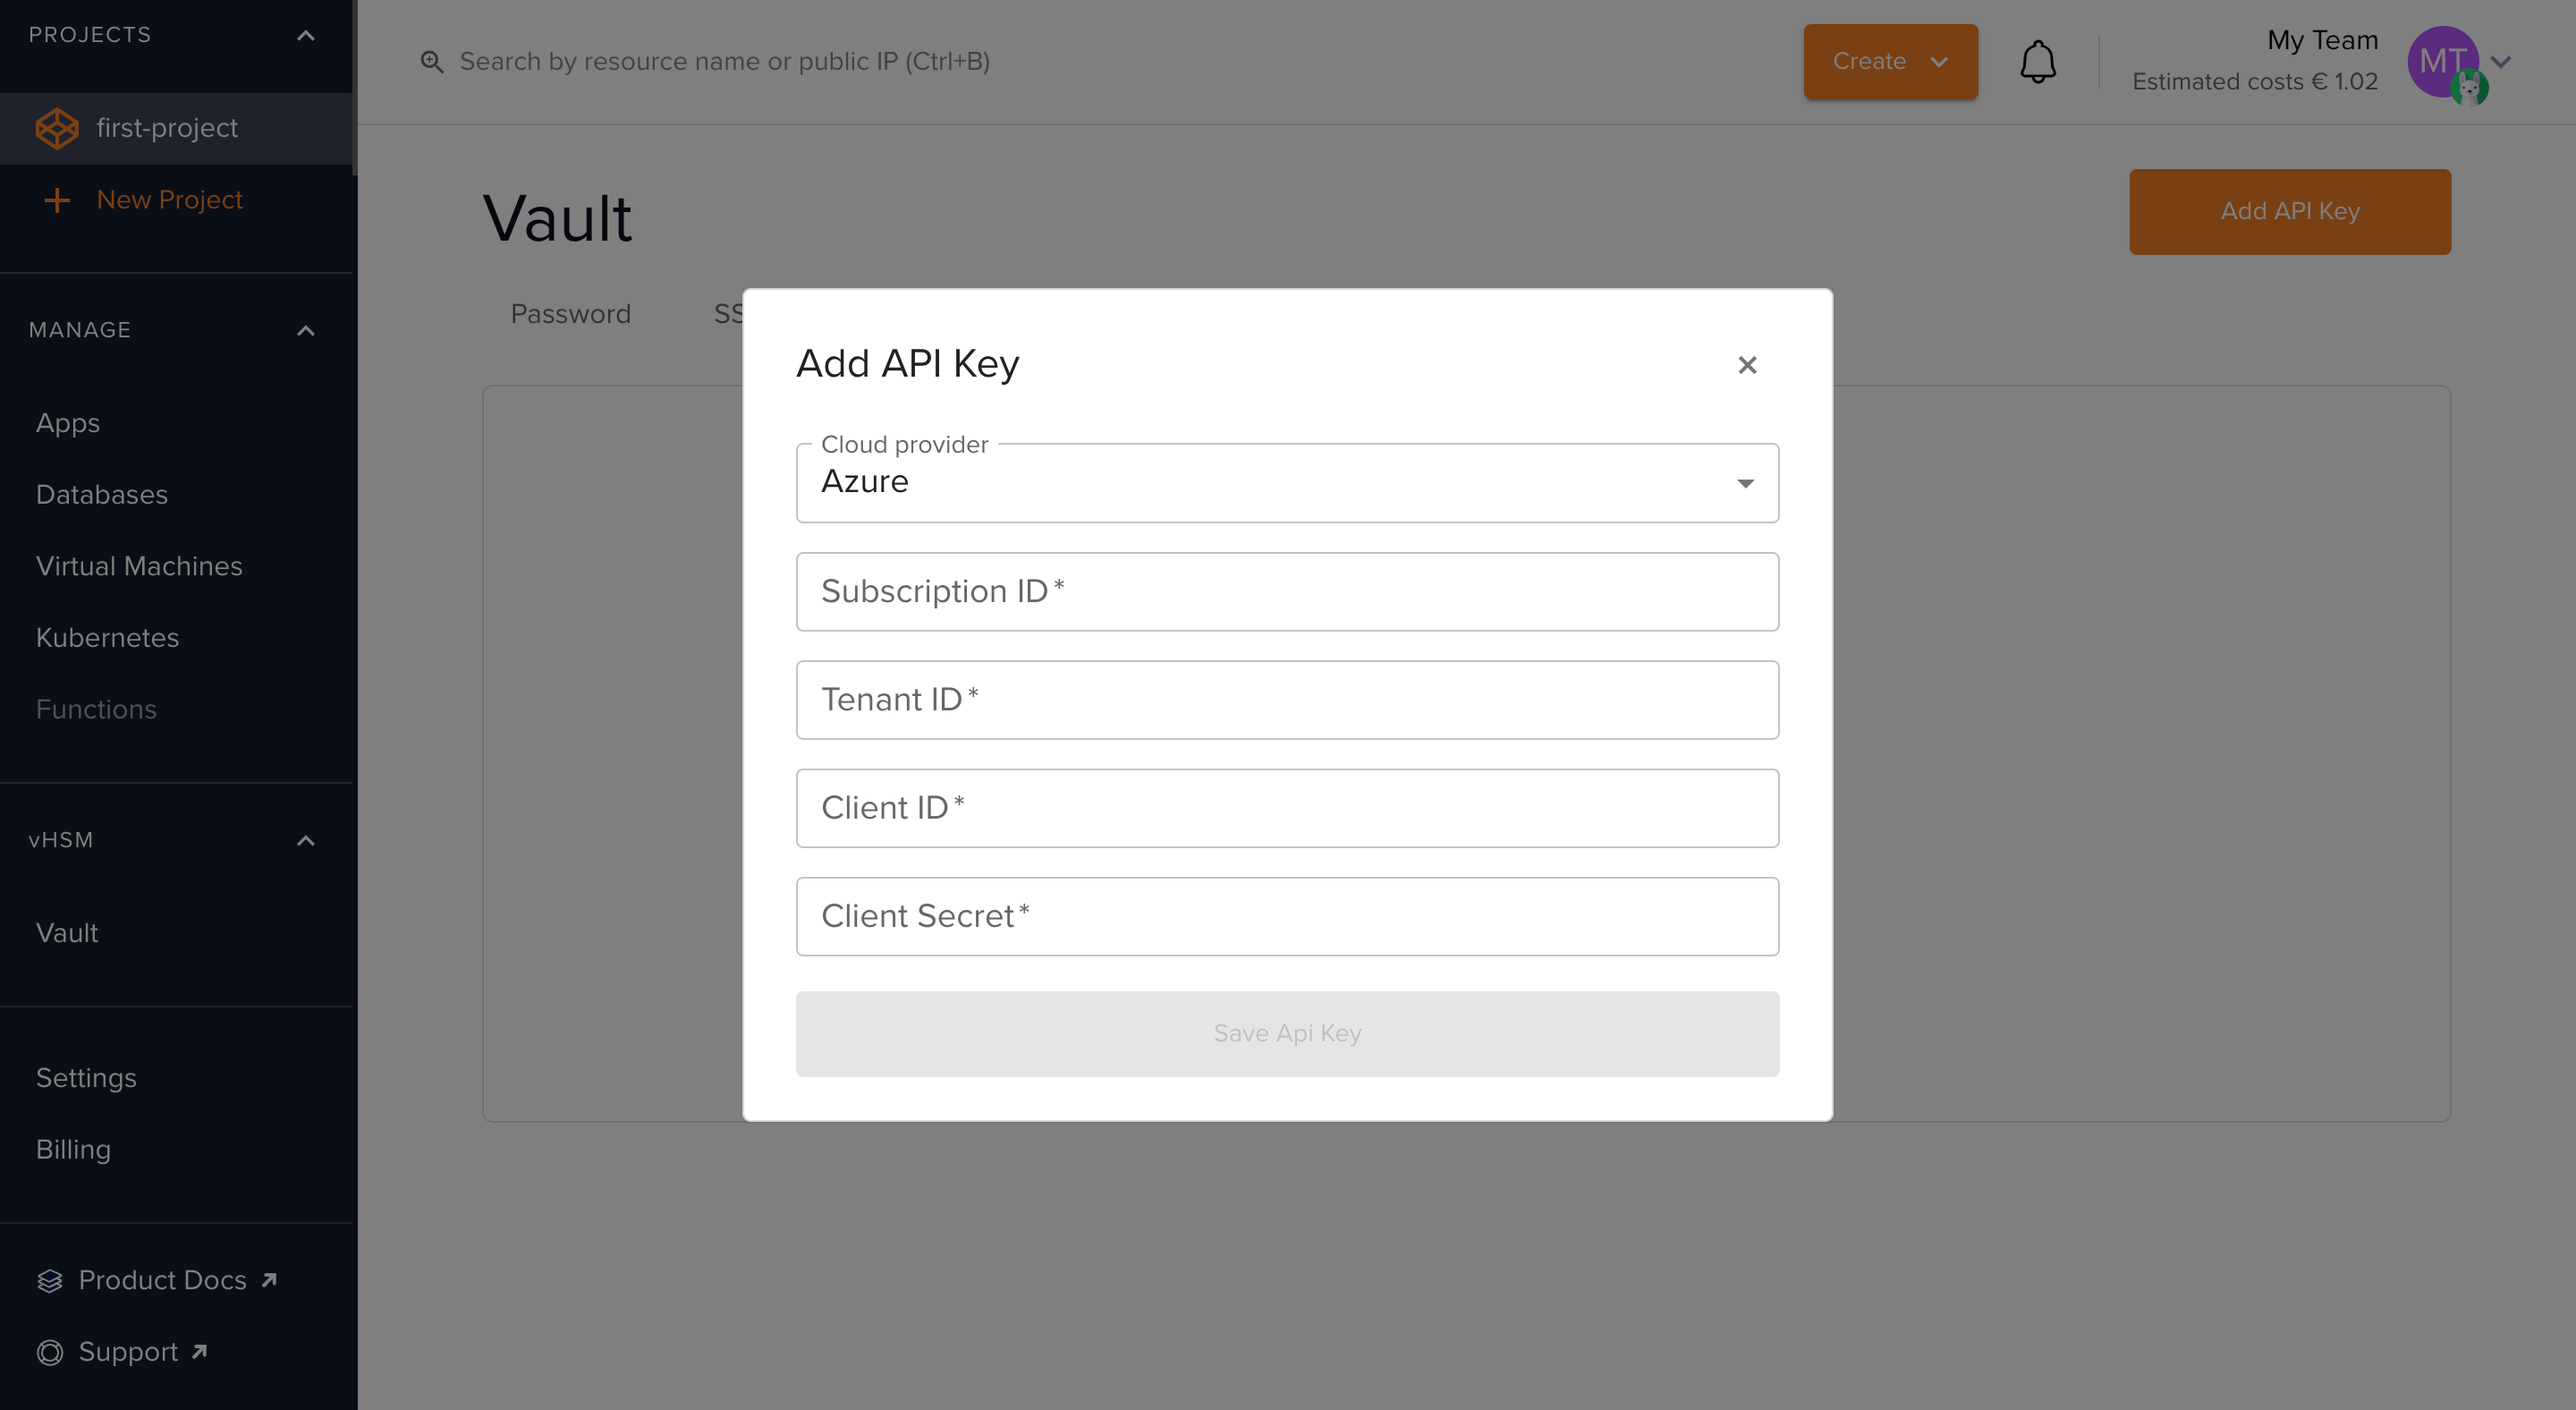Click the notification bell icon
This screenshot has height=1410, width=2576.
pyautogui.click(x=2037, y=62)
